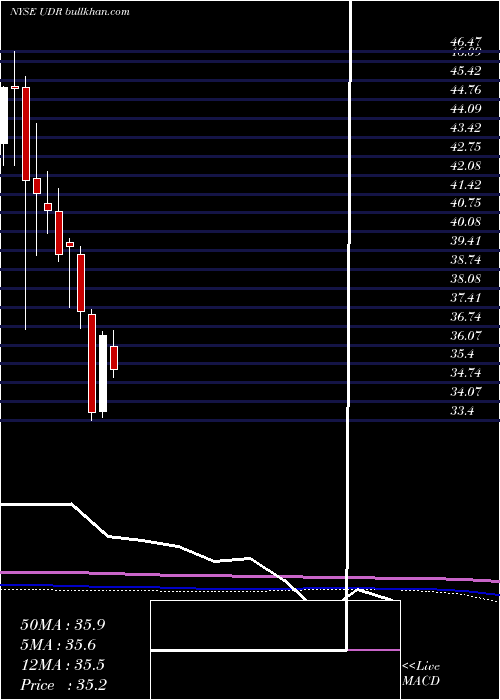Click the 43.42 price axis label

[x=466, y=128]
